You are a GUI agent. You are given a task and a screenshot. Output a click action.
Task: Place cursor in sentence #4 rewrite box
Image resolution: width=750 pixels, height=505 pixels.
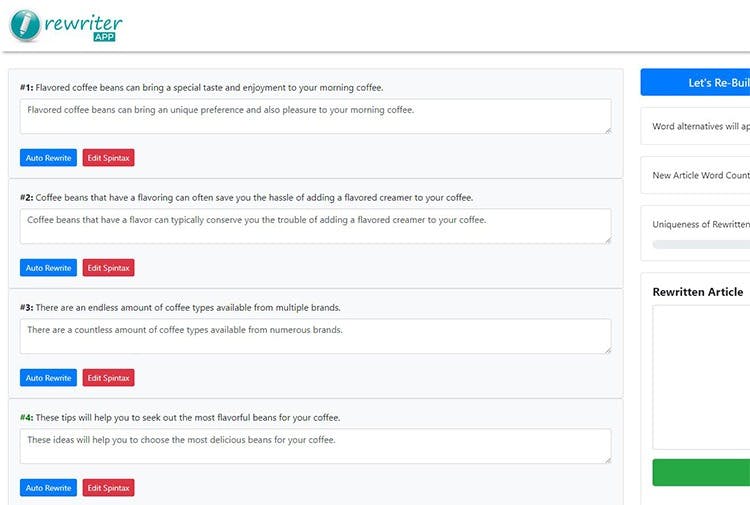click(x=315, y=446)
